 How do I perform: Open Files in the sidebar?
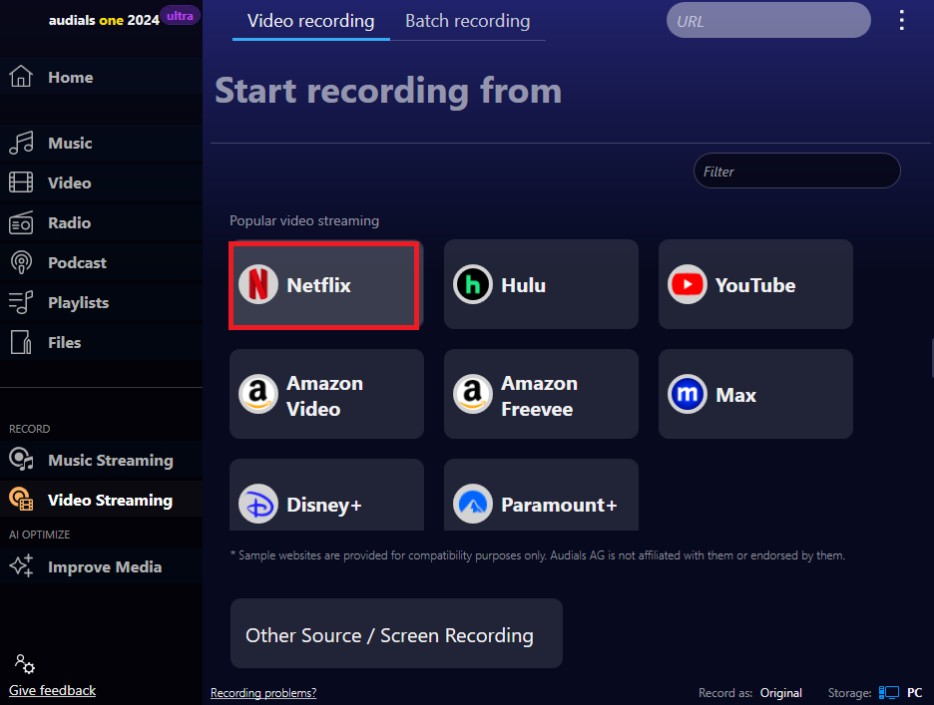click(64, 342)
